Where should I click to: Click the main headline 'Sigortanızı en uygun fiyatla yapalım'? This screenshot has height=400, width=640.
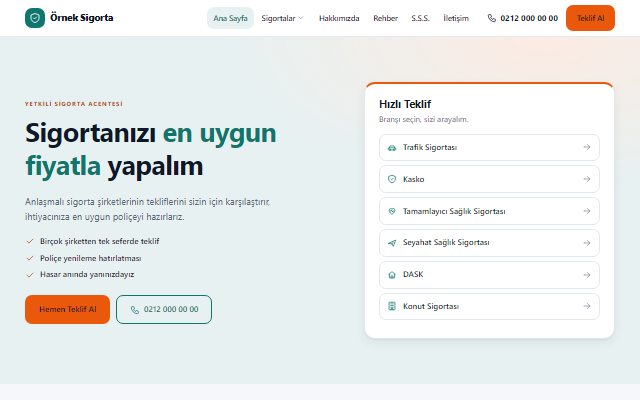coord(151,150)
